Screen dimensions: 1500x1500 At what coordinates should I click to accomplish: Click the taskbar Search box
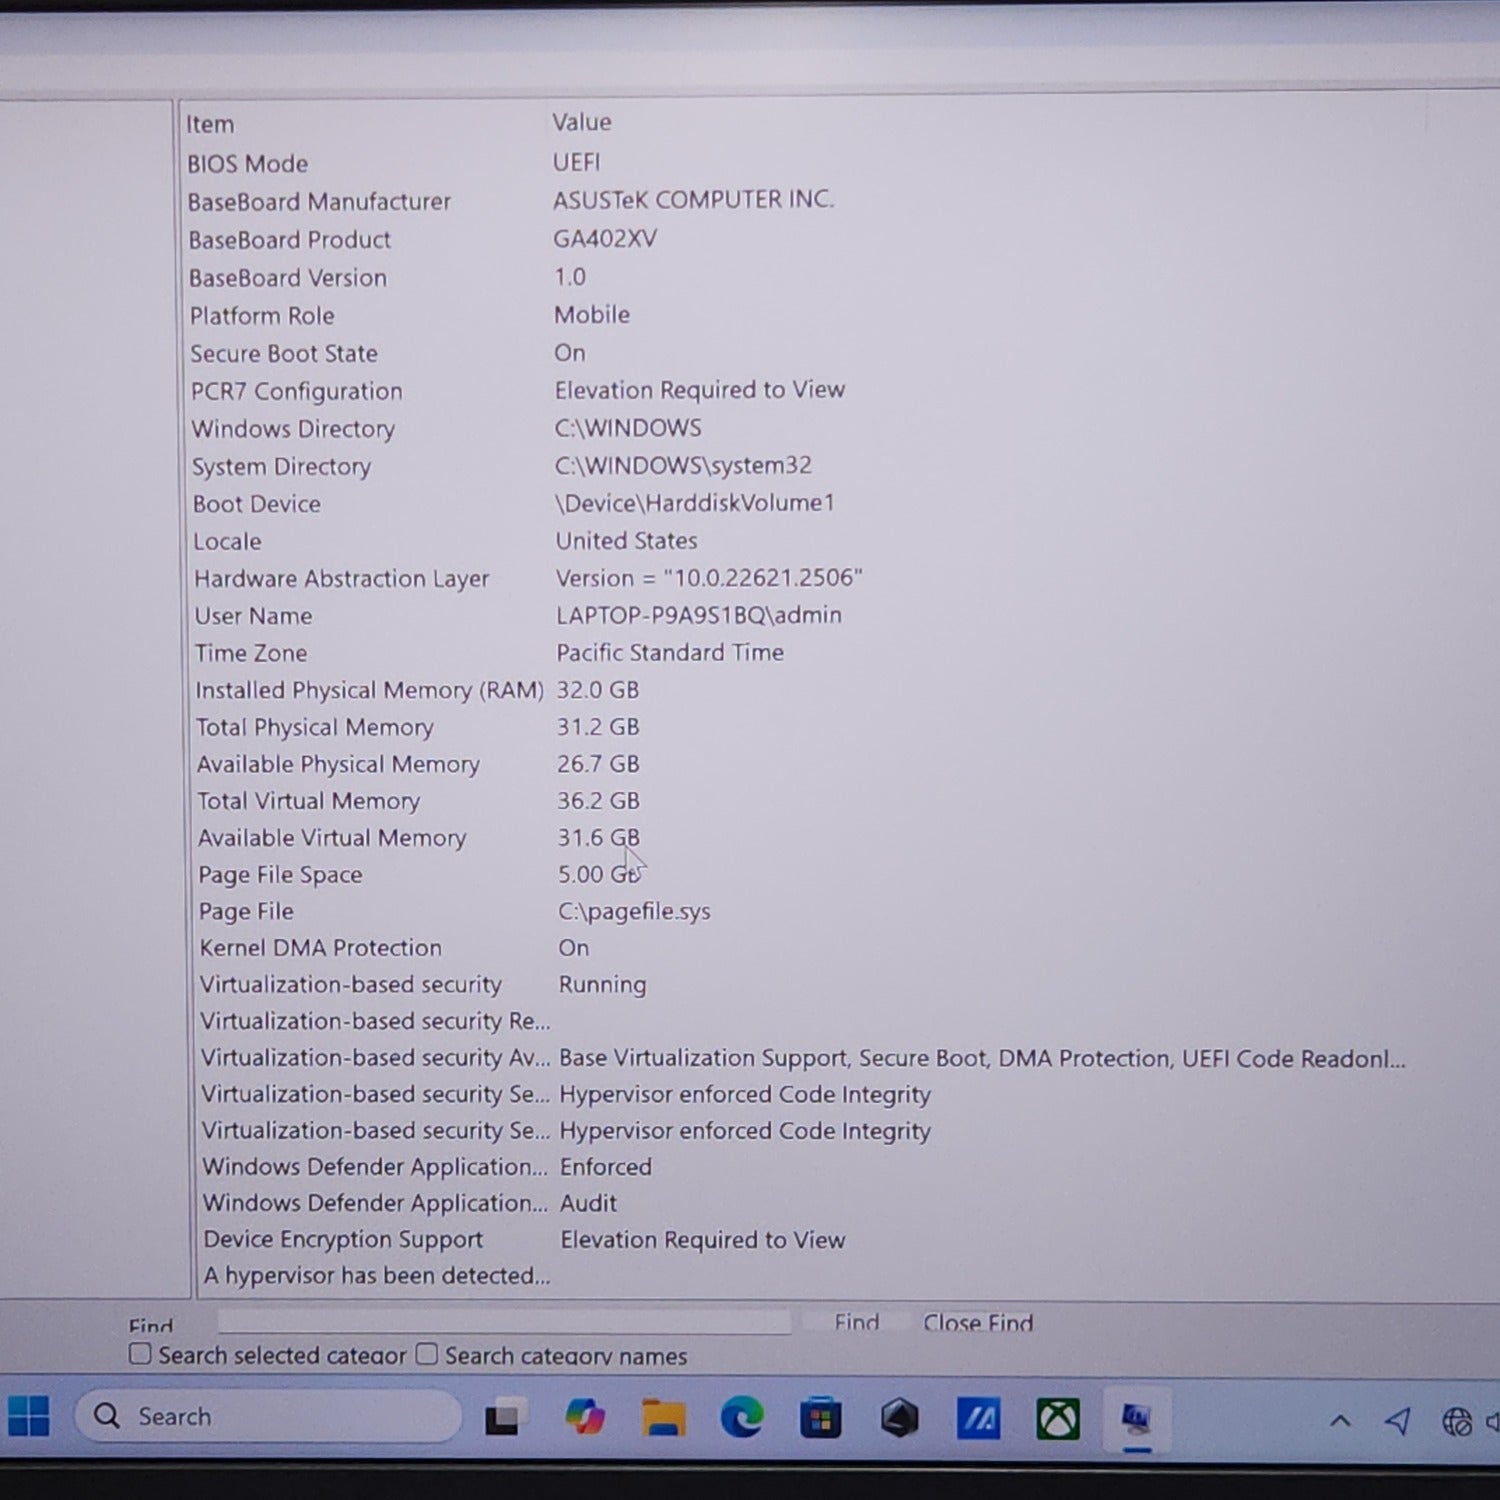(x=268, y=1417)
